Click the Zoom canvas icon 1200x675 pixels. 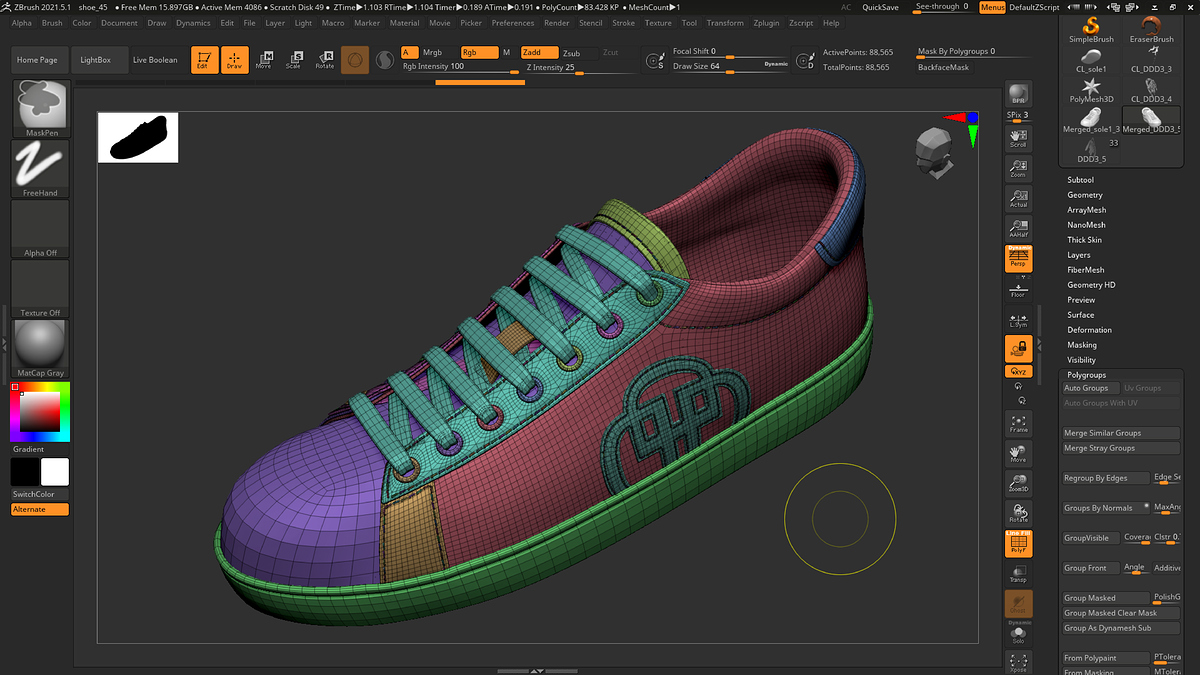[1019, 168]
